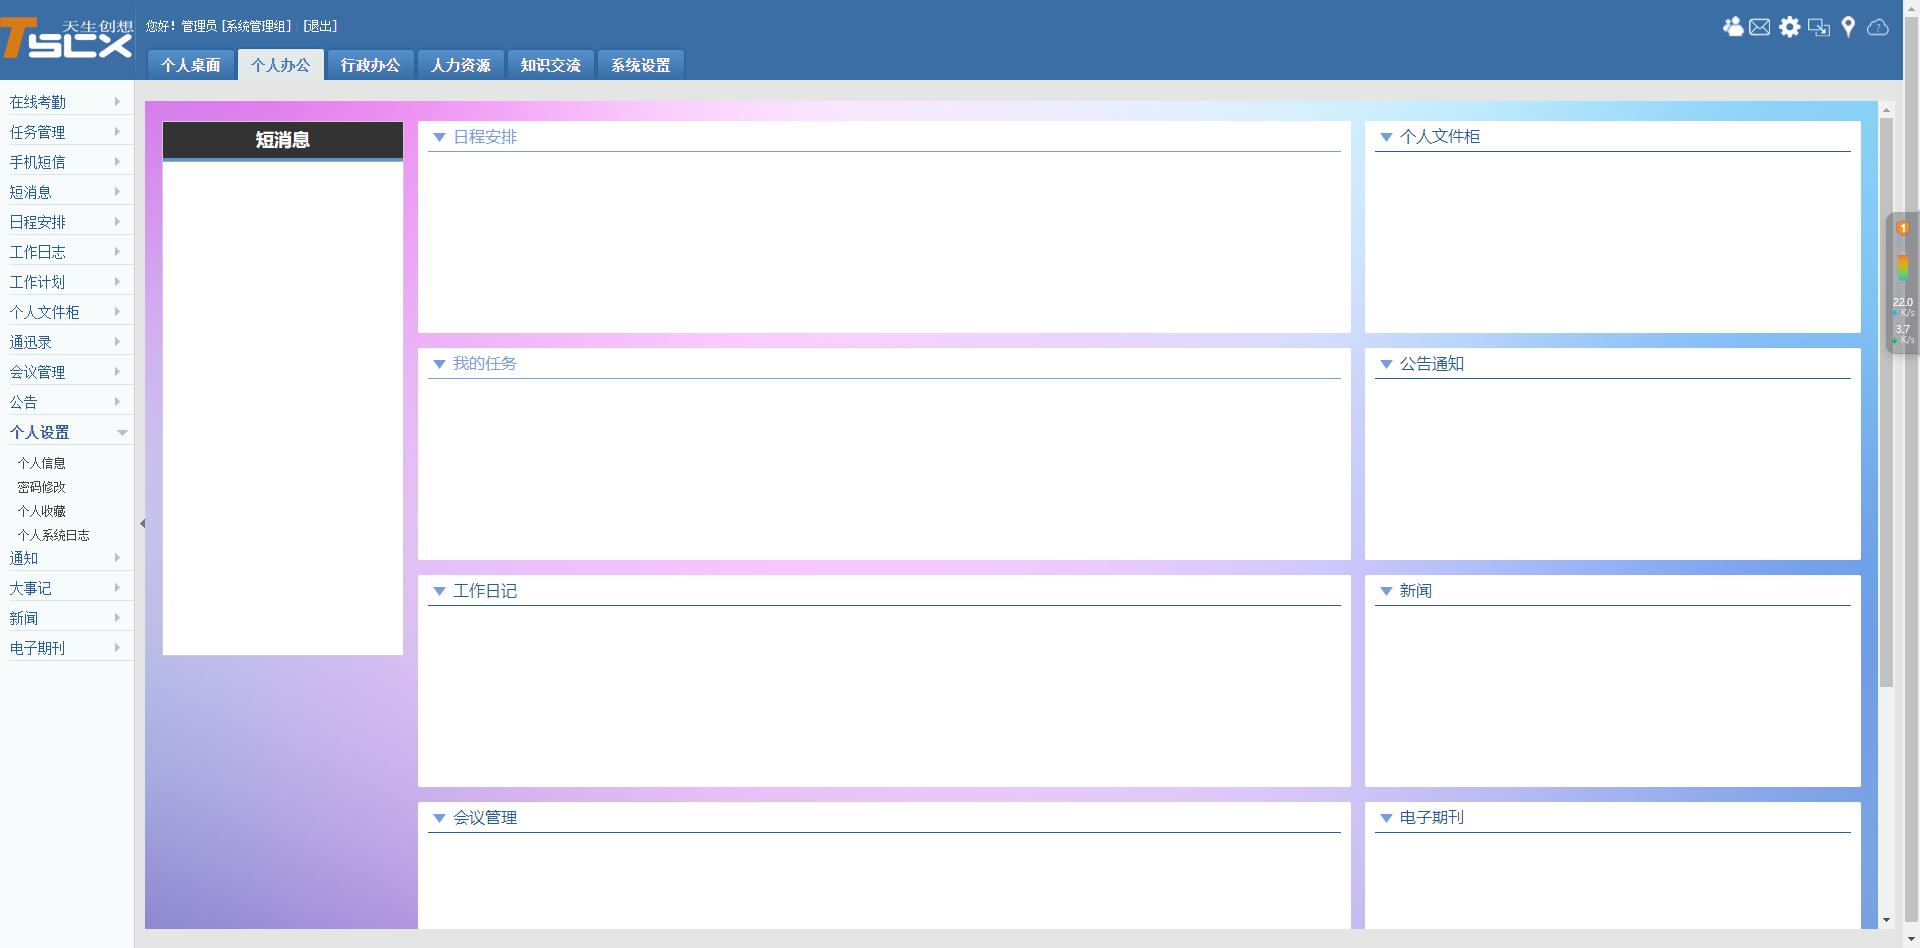Screen dimensions: 1920x948
Task: Switch to the 系统设置 tab
Action: 640,65
